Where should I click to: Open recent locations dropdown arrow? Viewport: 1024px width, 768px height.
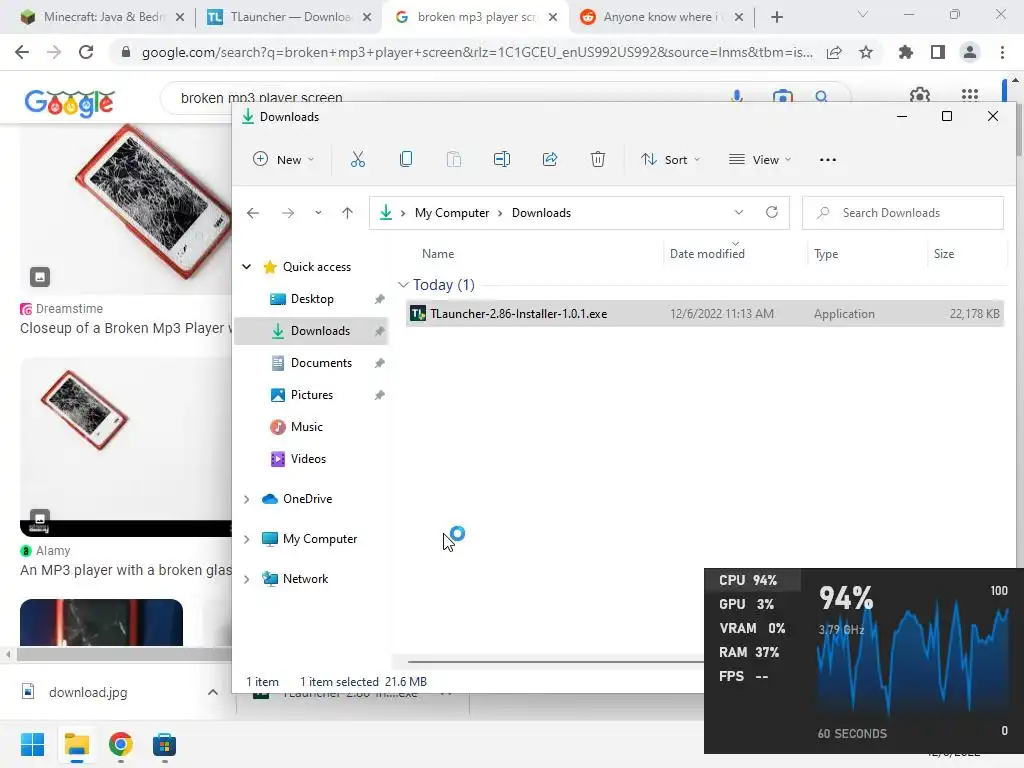pyautogui.click(x=318, y=213)
